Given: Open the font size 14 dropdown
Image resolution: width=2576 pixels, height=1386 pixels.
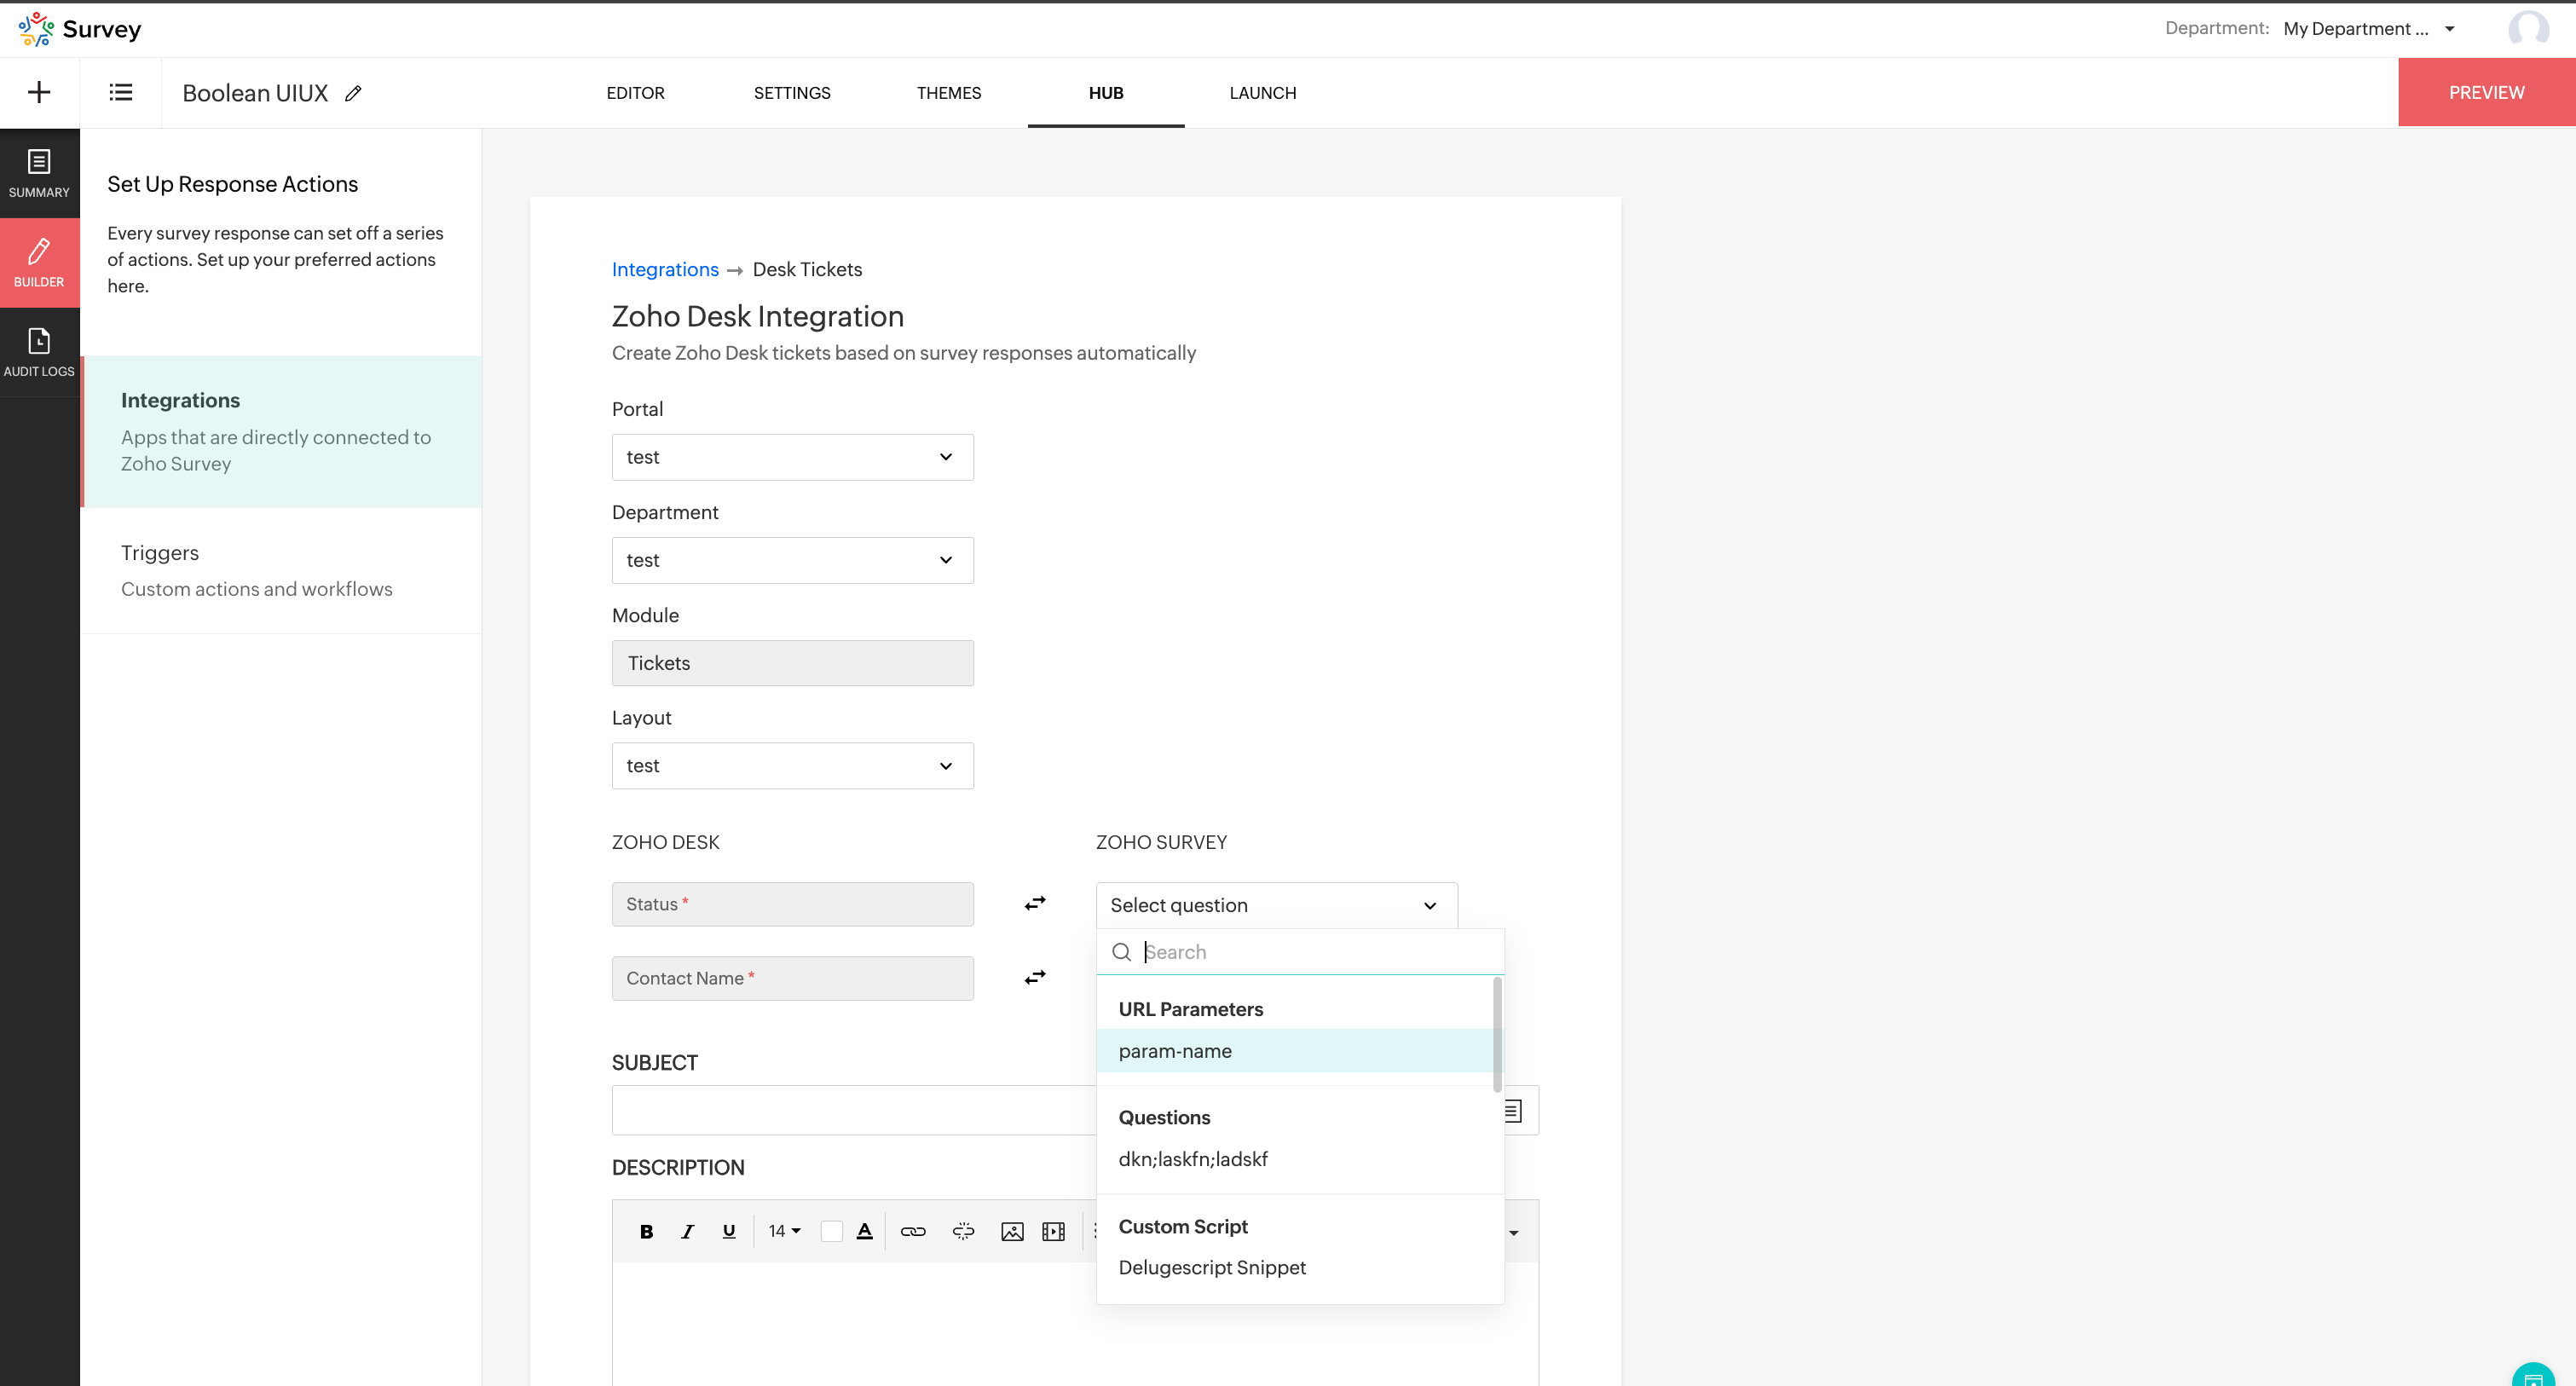Looking at the screenshot, I should coord(784,1231).
